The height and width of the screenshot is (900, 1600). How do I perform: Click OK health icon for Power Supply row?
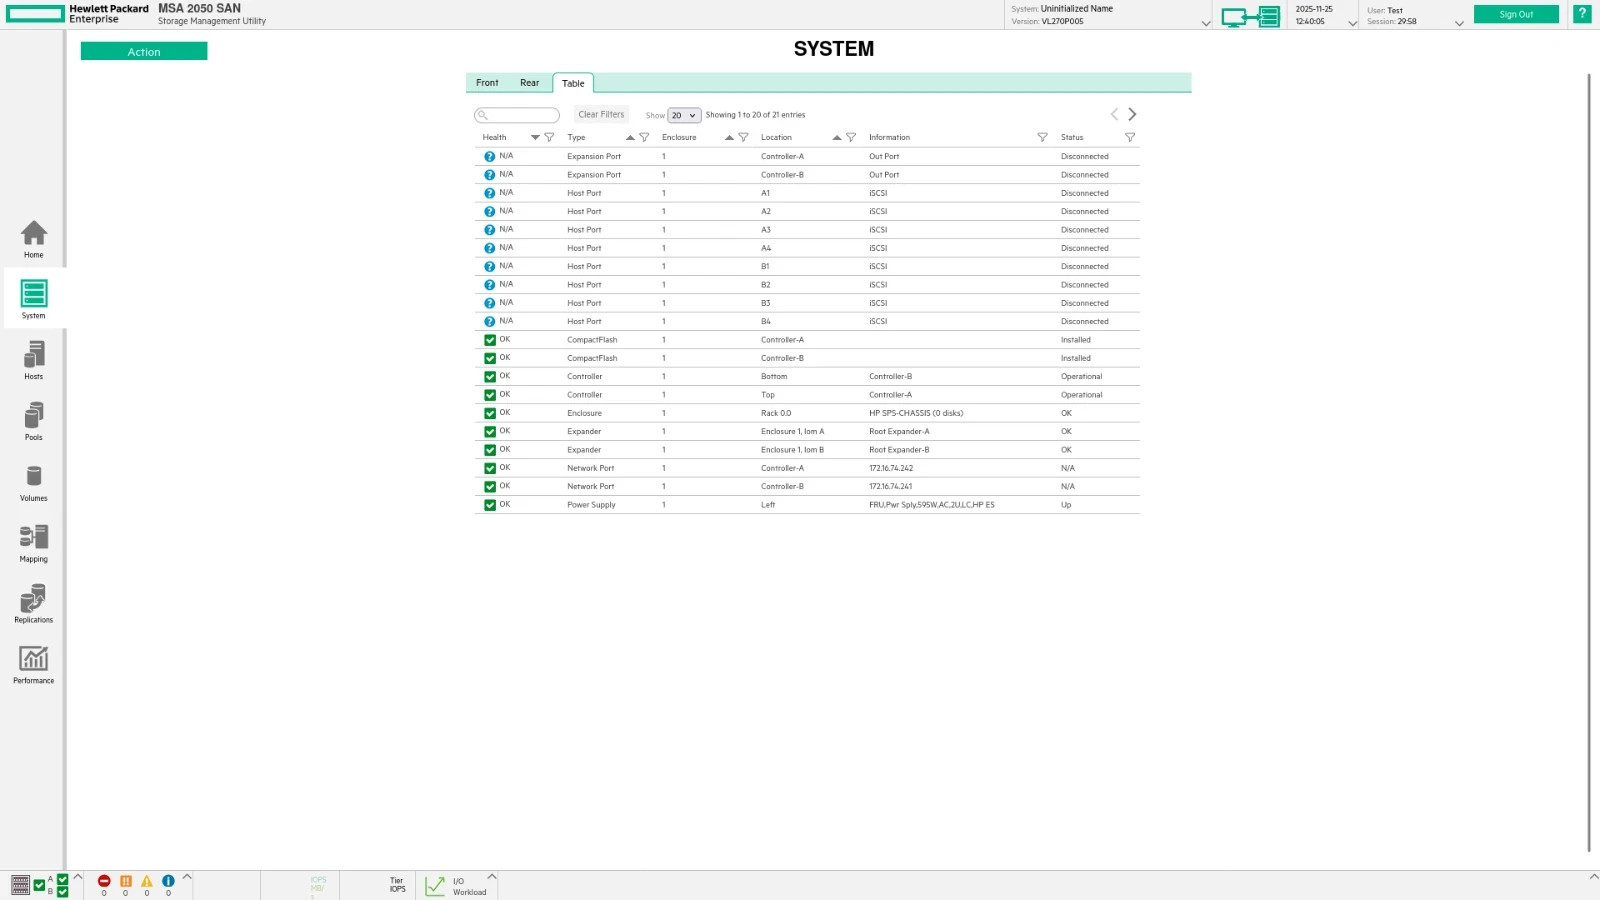click(x=490, y=505)
